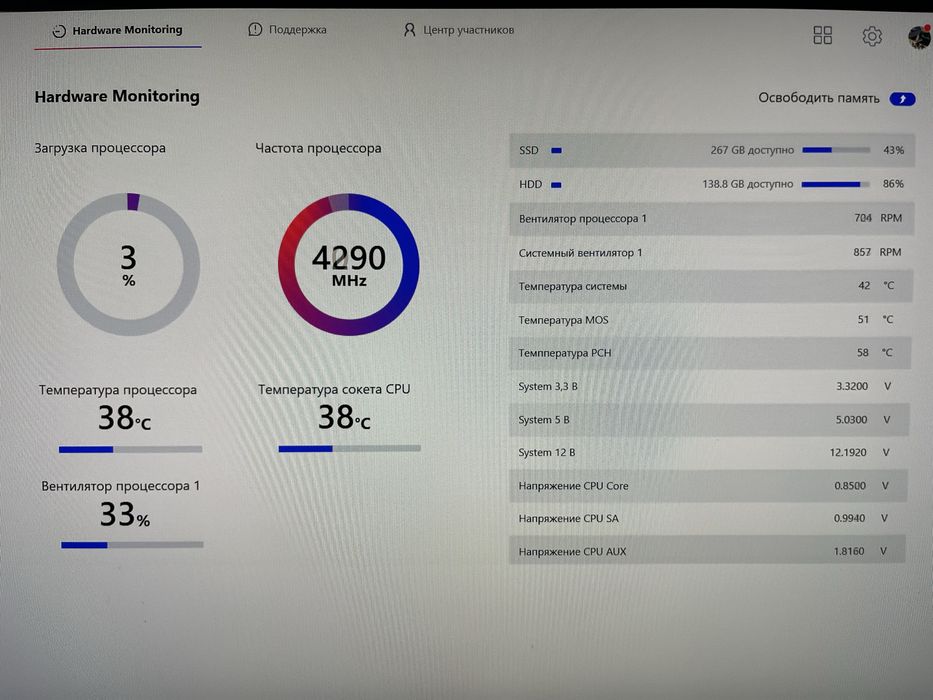Click the Центр участников person icon
This screenshot has height=700, width=933.
(409, 30)
